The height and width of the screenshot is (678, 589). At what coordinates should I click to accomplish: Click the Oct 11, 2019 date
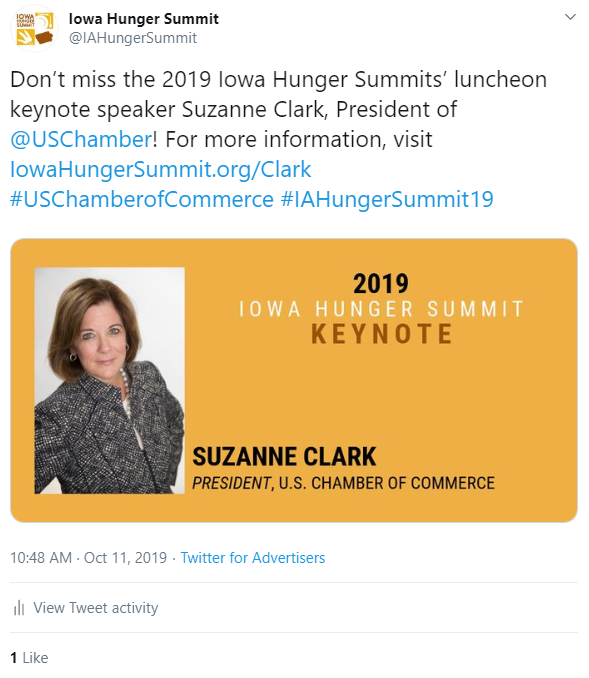125,558
